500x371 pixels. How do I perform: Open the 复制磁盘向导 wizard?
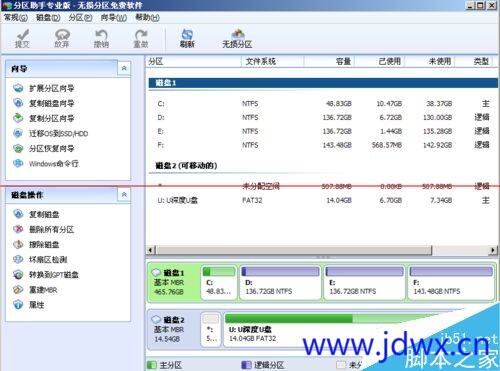tap(44, 103)
